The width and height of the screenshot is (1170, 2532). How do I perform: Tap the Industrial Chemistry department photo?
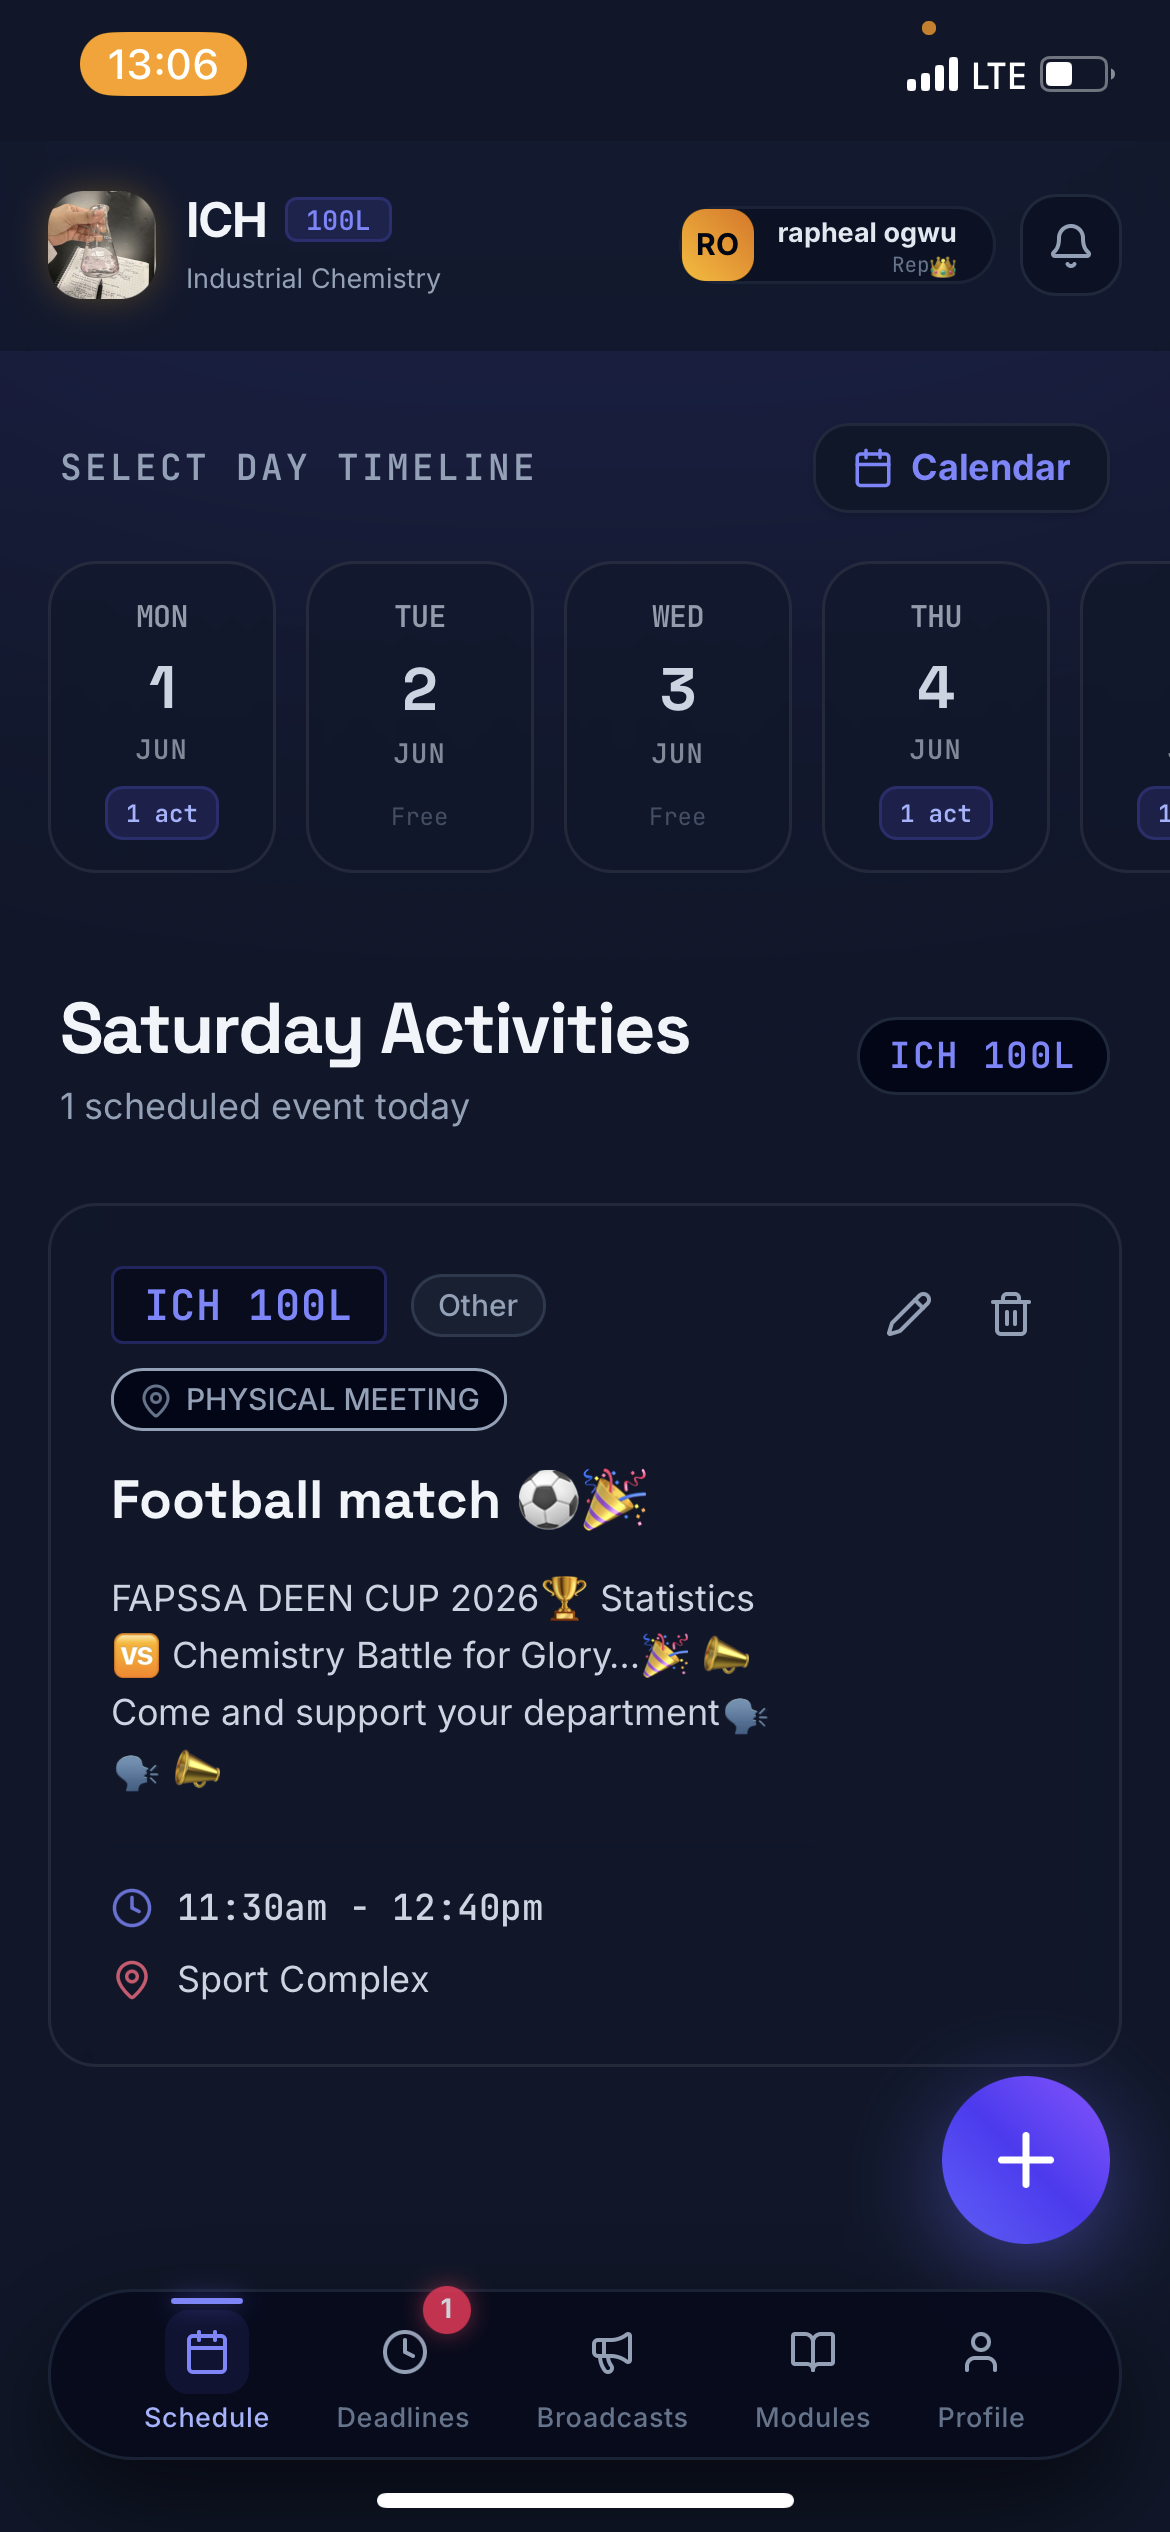(102, 245)
